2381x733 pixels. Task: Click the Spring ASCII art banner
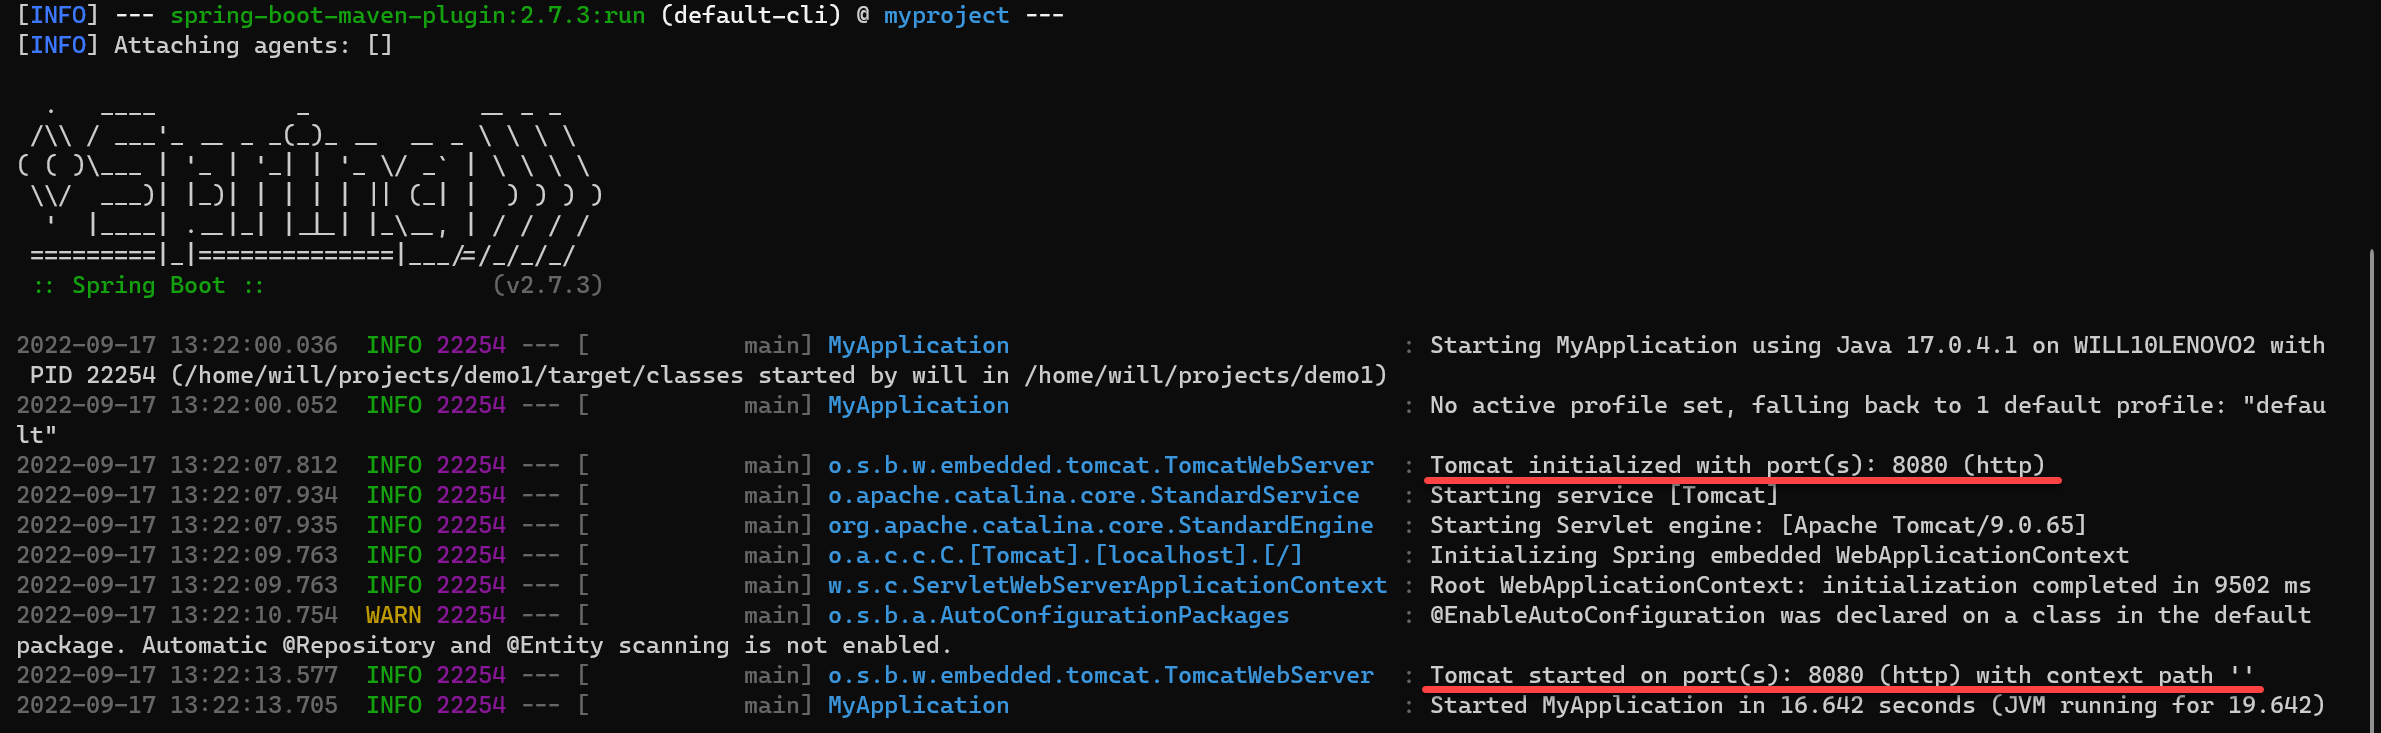pos(310,180)
